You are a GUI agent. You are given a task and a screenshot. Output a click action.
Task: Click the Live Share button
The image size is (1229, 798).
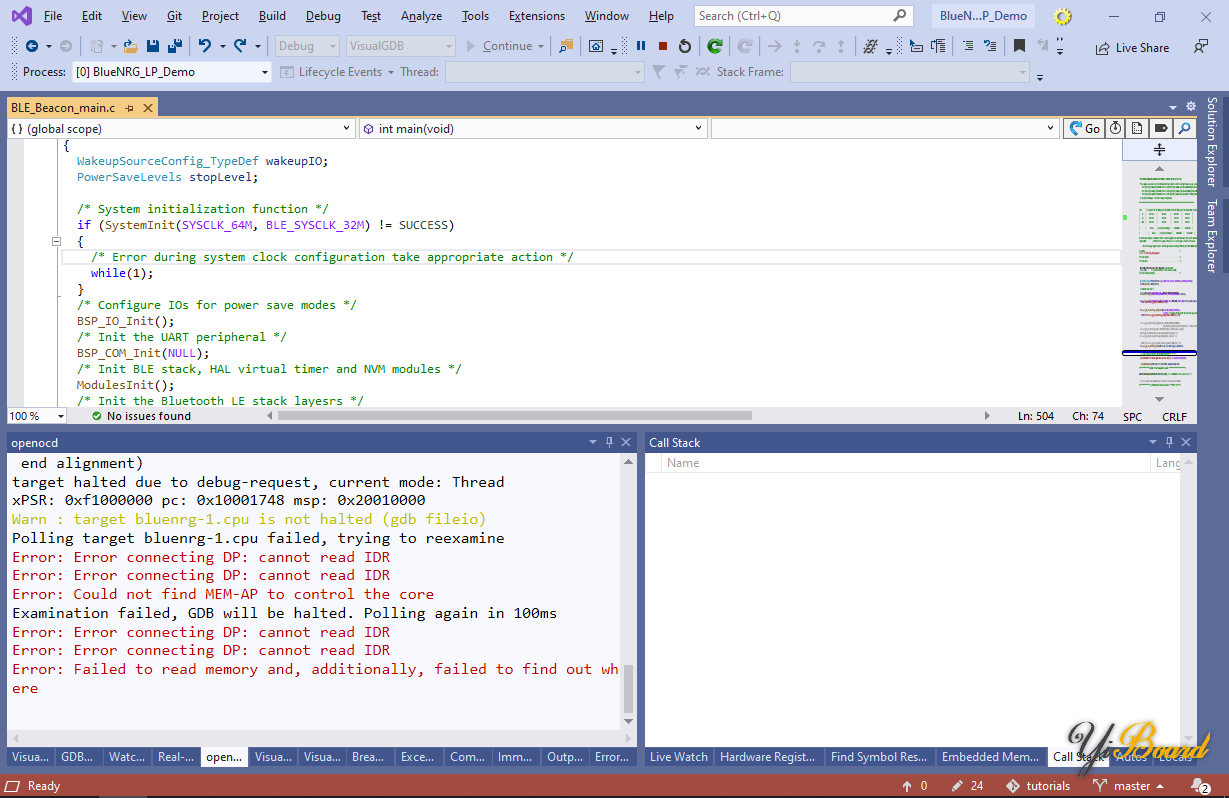point(1132,48)
